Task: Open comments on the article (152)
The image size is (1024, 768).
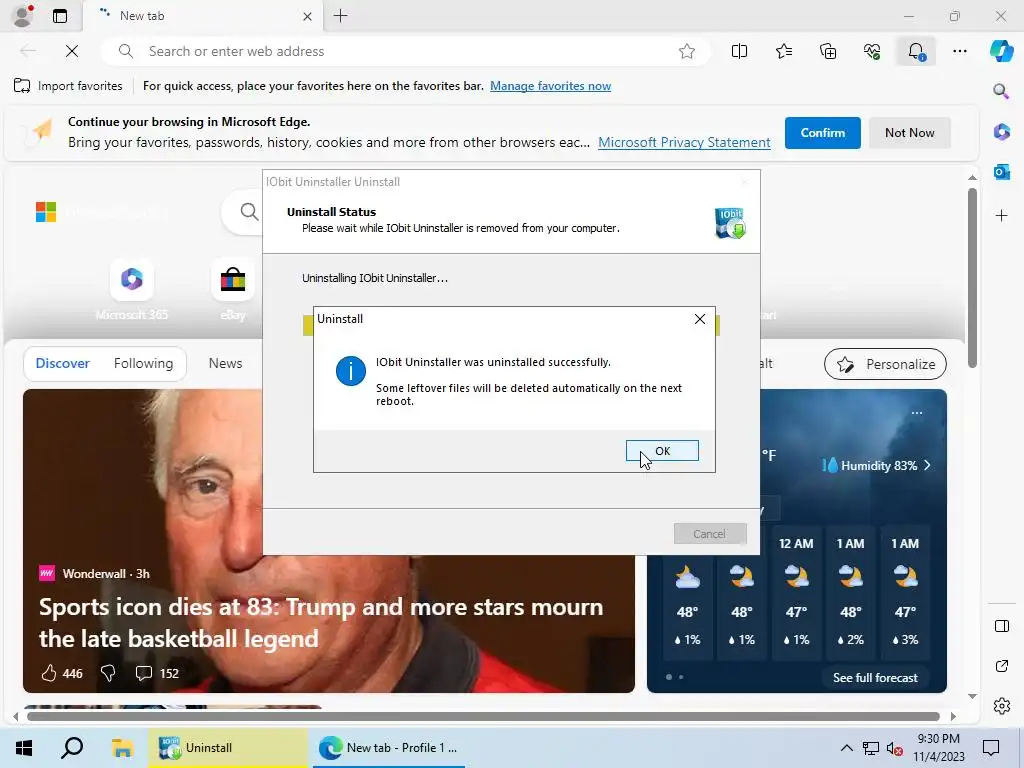Action: [x=157, y=673]
